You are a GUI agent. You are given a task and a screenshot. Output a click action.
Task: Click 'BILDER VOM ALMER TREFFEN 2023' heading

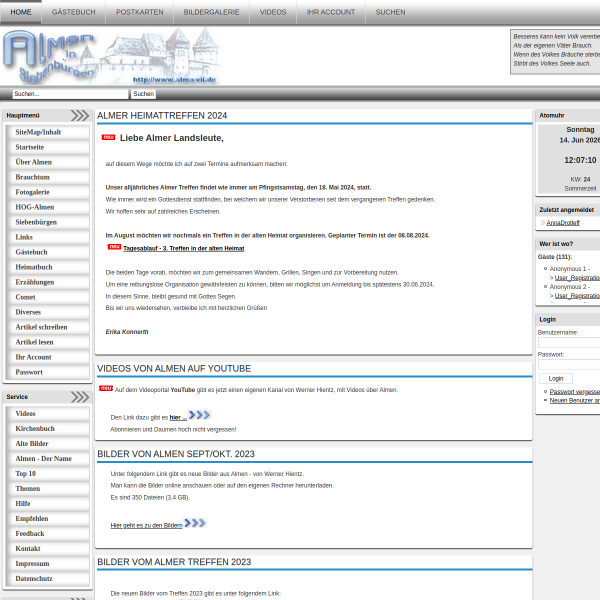[174, 562]
